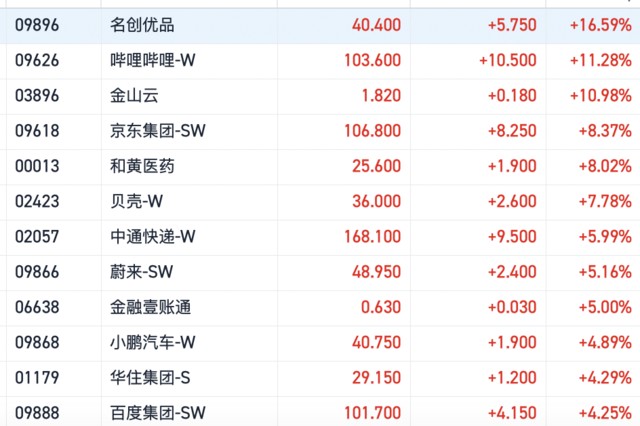Select the 金山云 row
Viewport: 640px width, 426px height.
click(134, 96)
